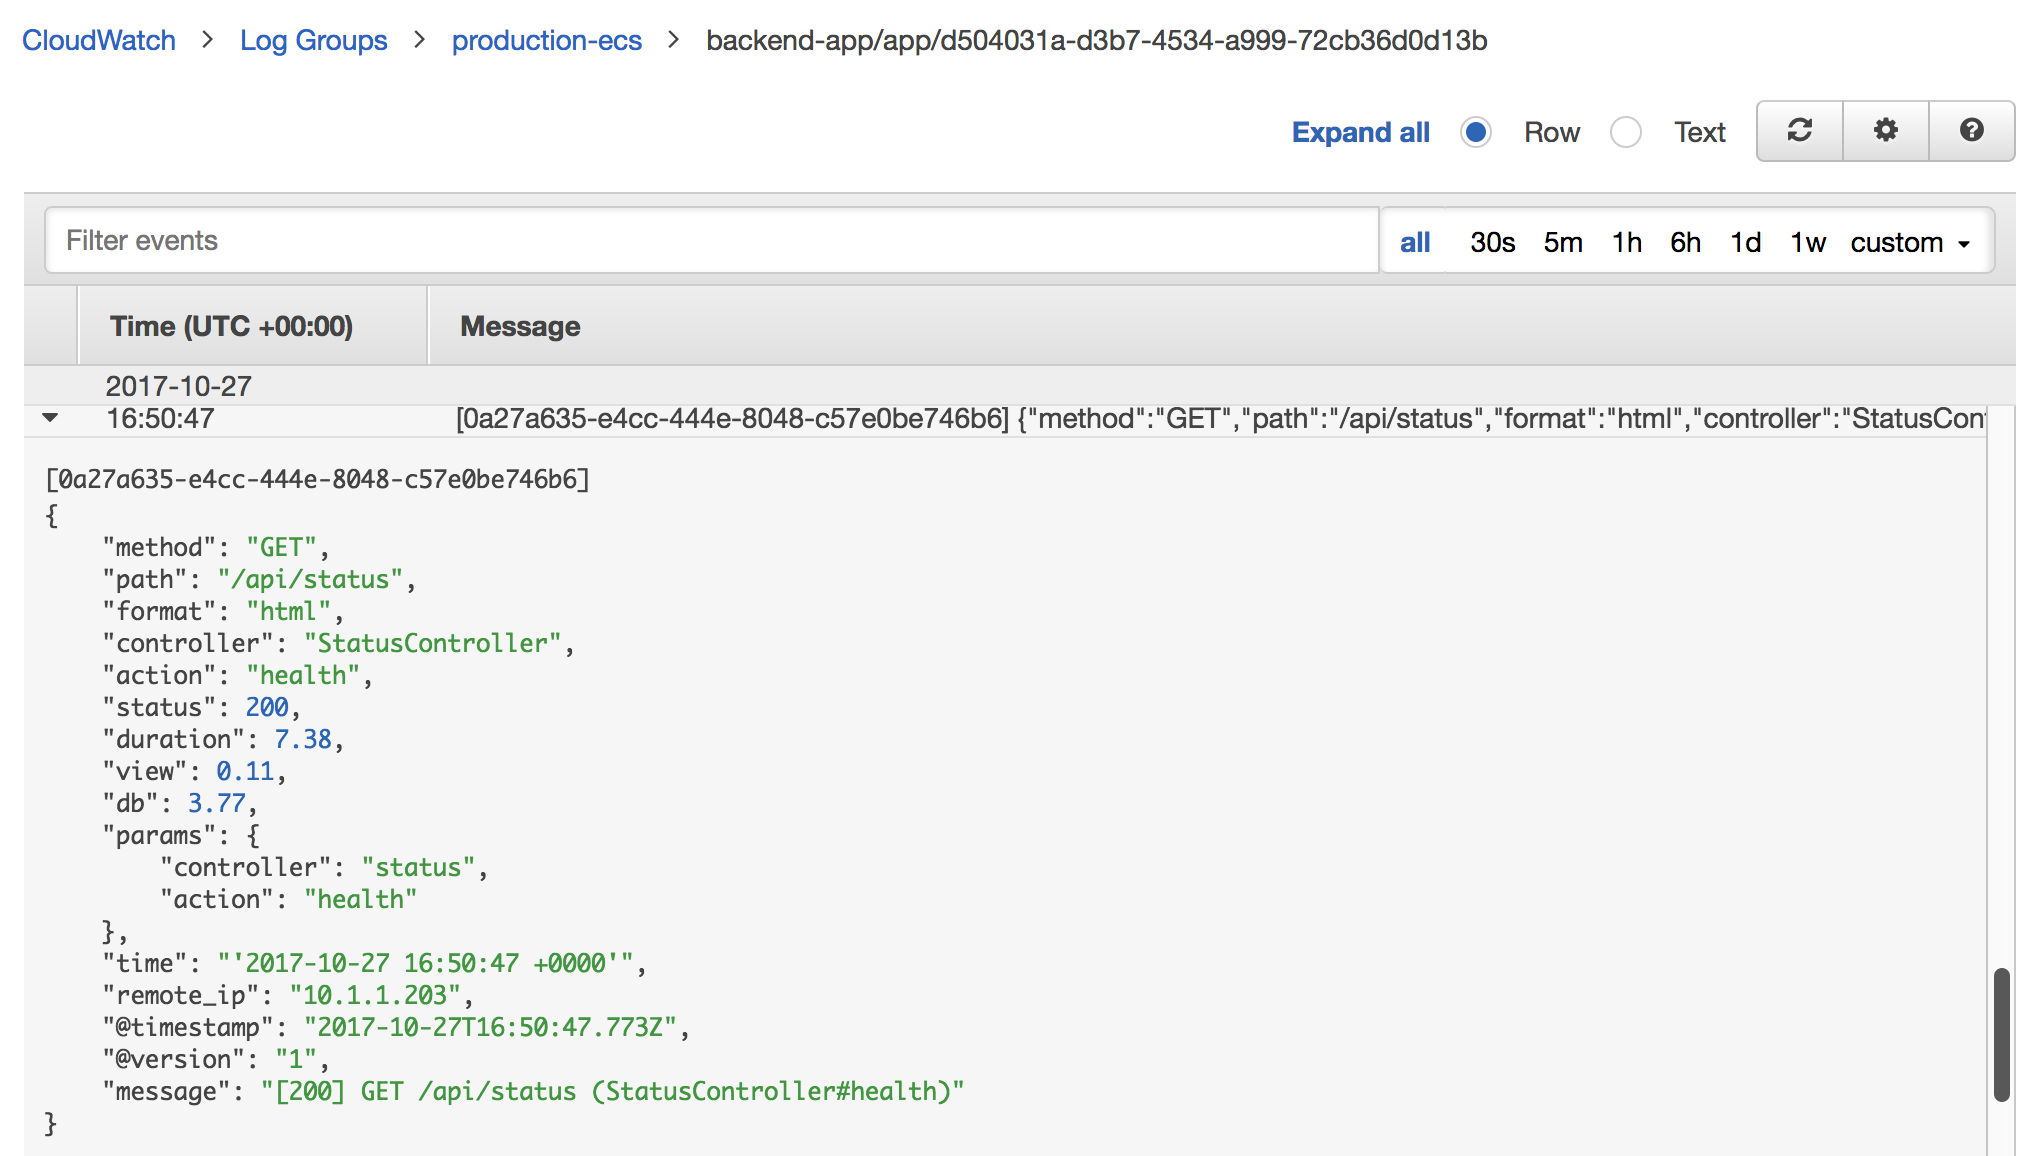Focus the Filter events input field
2028x1156 pixels.
(712, 240)
